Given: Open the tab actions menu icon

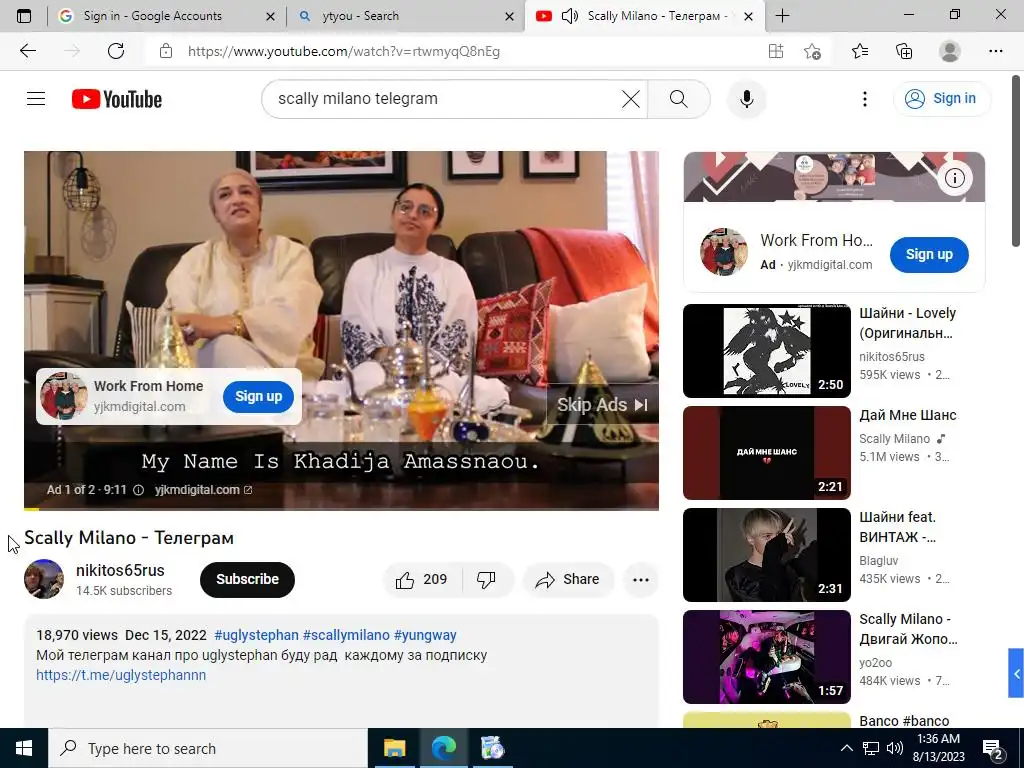Looking at the screenshot, I should click(24, 16).
